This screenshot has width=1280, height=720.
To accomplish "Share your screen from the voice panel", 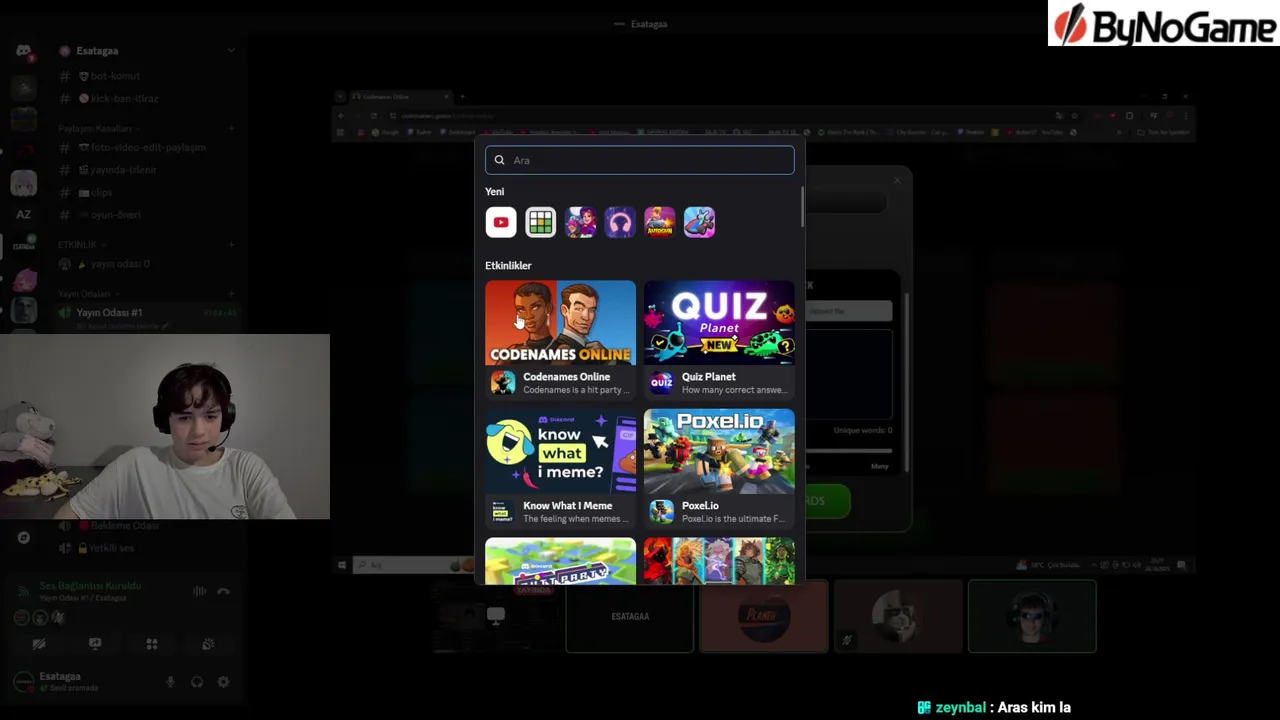I will tap(95, 645).
